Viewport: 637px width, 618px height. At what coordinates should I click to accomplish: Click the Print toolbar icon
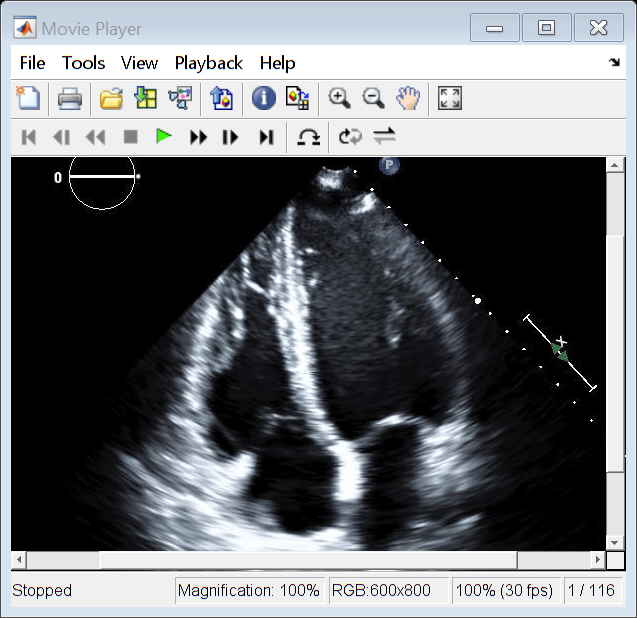click(x=69, y=98)
